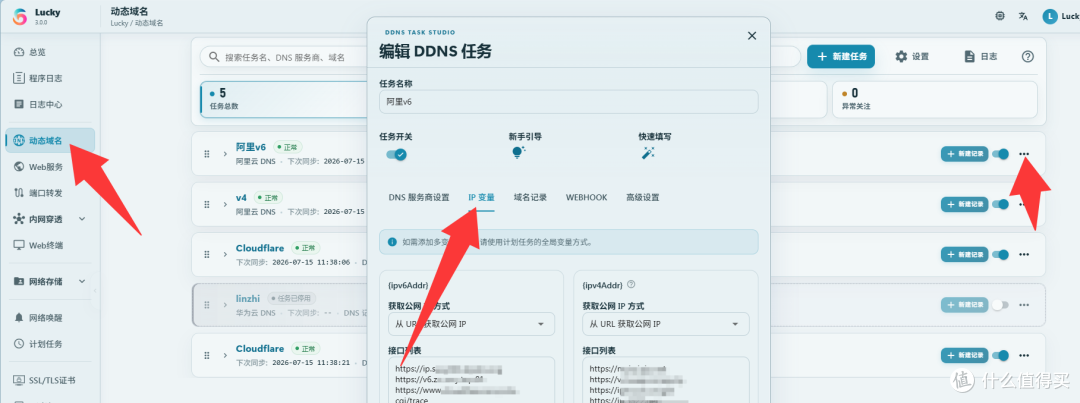Expand the Cloudflare 11:38:06 row
This screenshot has width=1080, height=403.
[225, 254]
